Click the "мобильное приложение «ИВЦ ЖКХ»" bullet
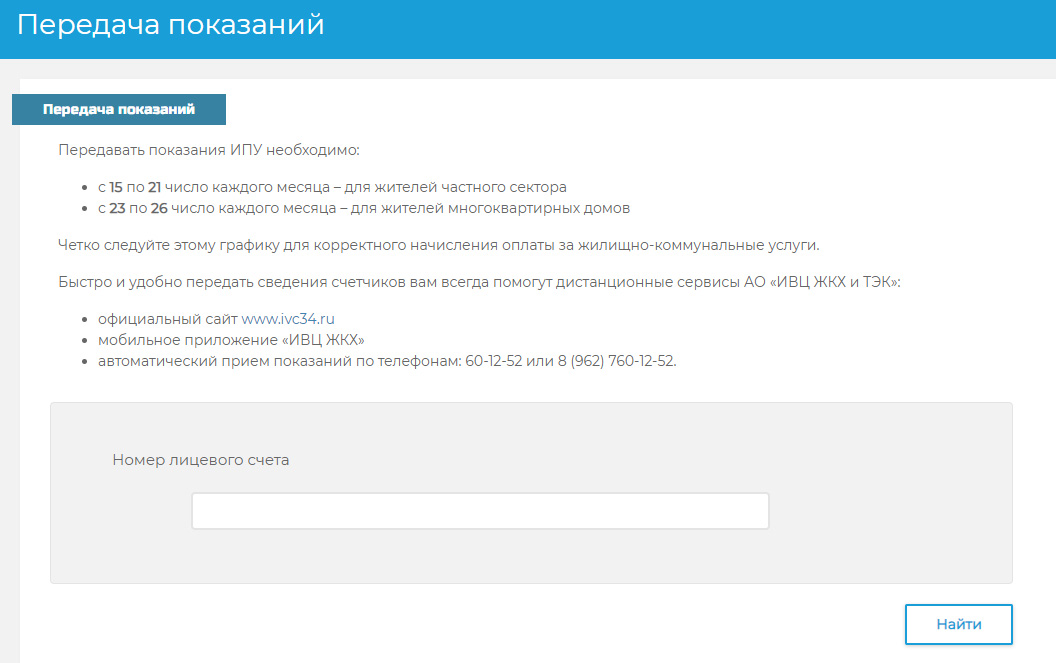Viewport: 1056px width, 663px height. [x=231, y=340]
